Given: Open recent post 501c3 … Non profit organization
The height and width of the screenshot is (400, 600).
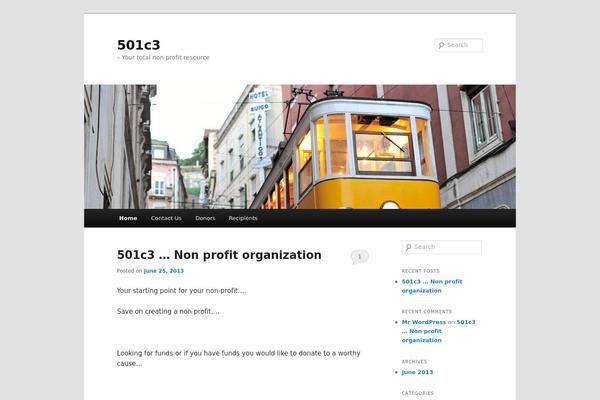Looking at the screenshot, I should (x=432, y=286).
